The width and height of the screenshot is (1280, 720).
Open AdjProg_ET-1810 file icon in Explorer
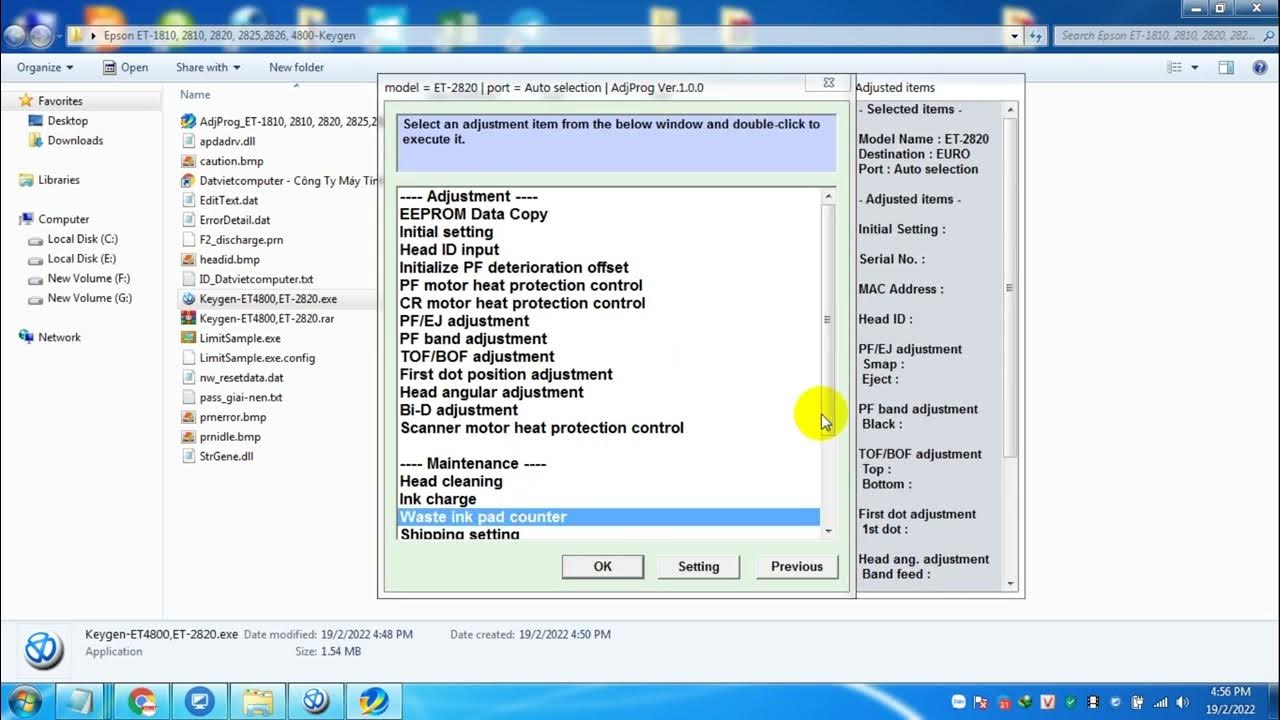pos(188,121)
